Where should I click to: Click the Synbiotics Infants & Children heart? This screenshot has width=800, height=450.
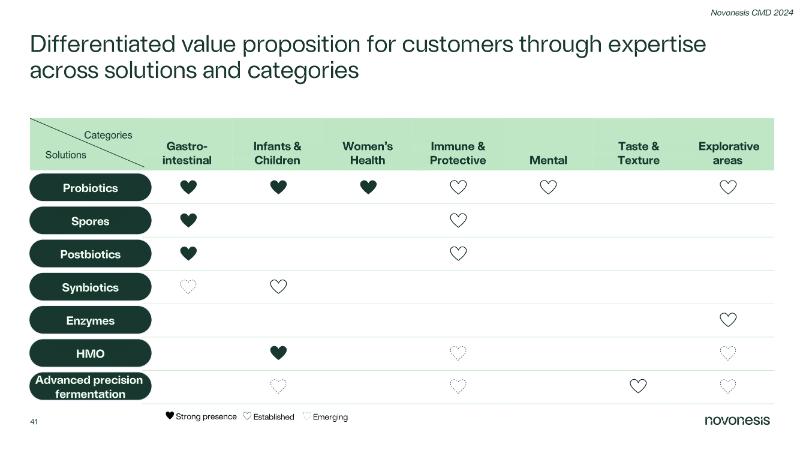tap(278, 287)
